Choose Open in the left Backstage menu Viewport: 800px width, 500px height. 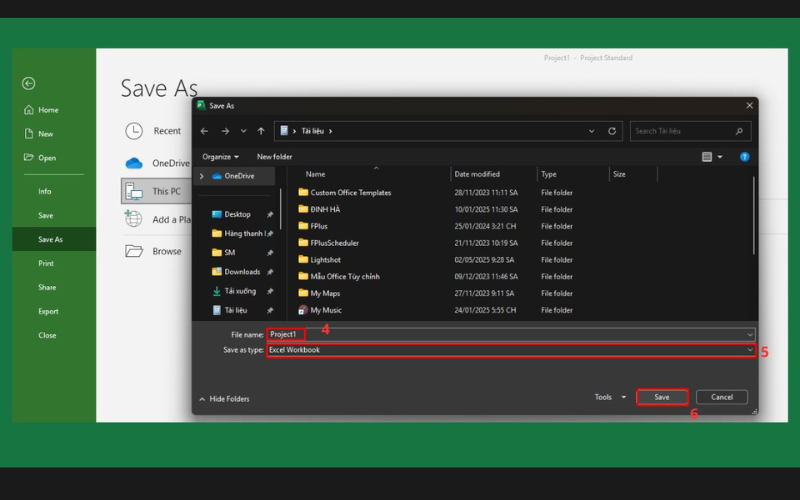[x=47, y=158]
